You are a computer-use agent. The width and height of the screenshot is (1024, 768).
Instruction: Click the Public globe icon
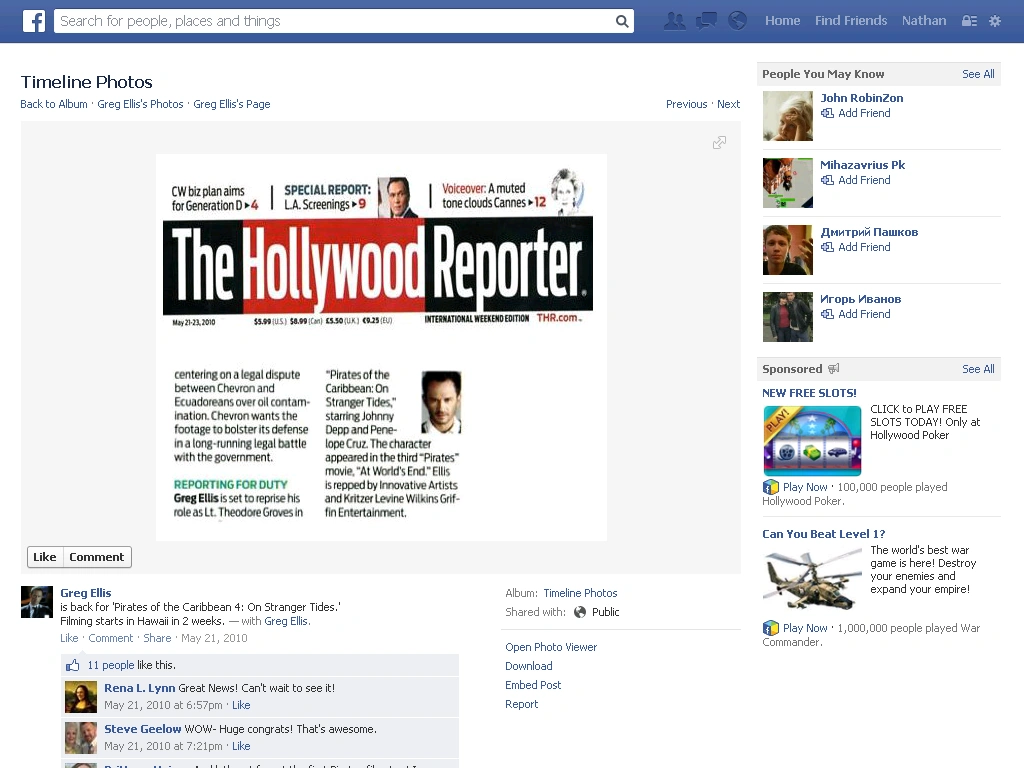[580, 612]
